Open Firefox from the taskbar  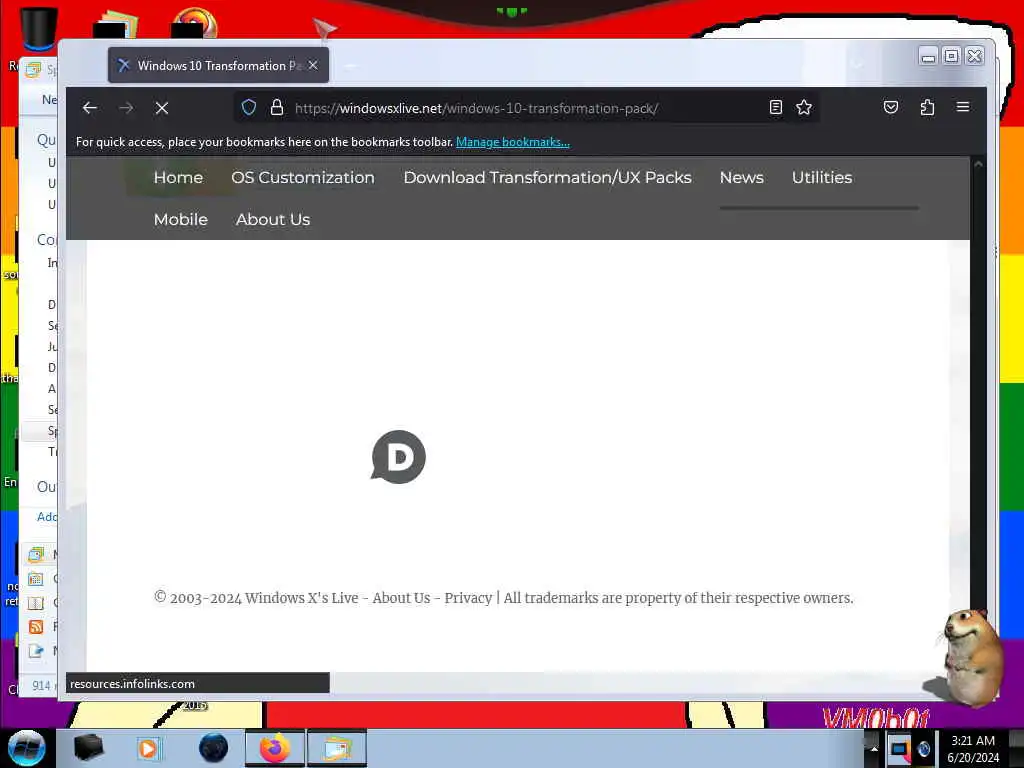[274, 748]
